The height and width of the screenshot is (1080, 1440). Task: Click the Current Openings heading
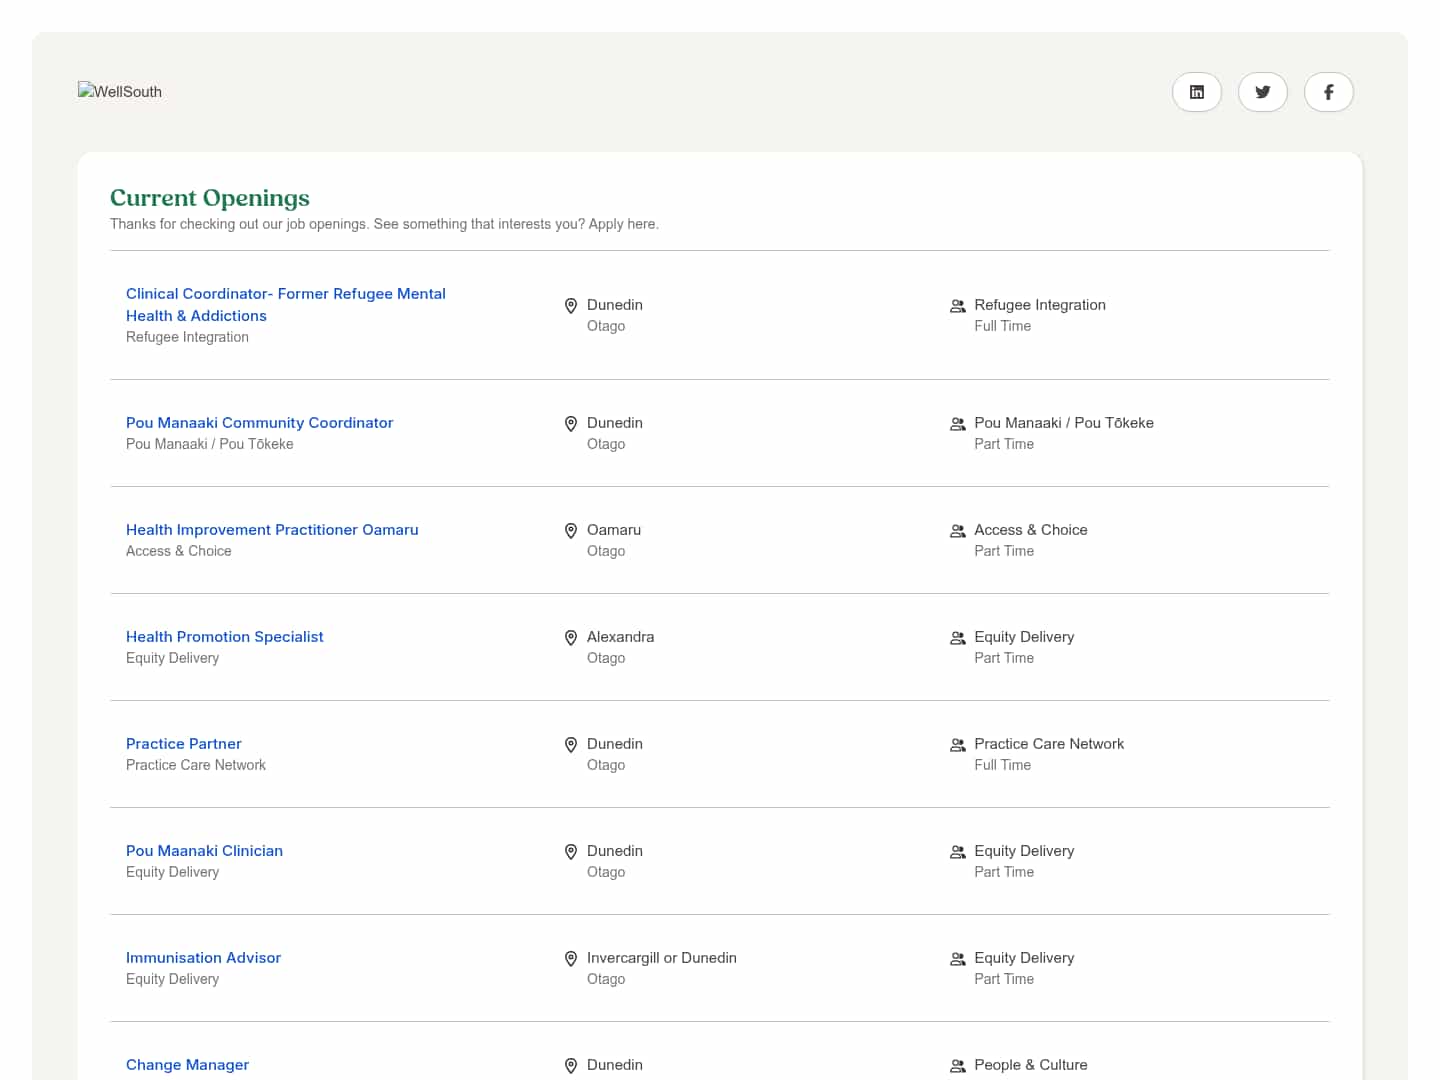(x=210, y=198)
